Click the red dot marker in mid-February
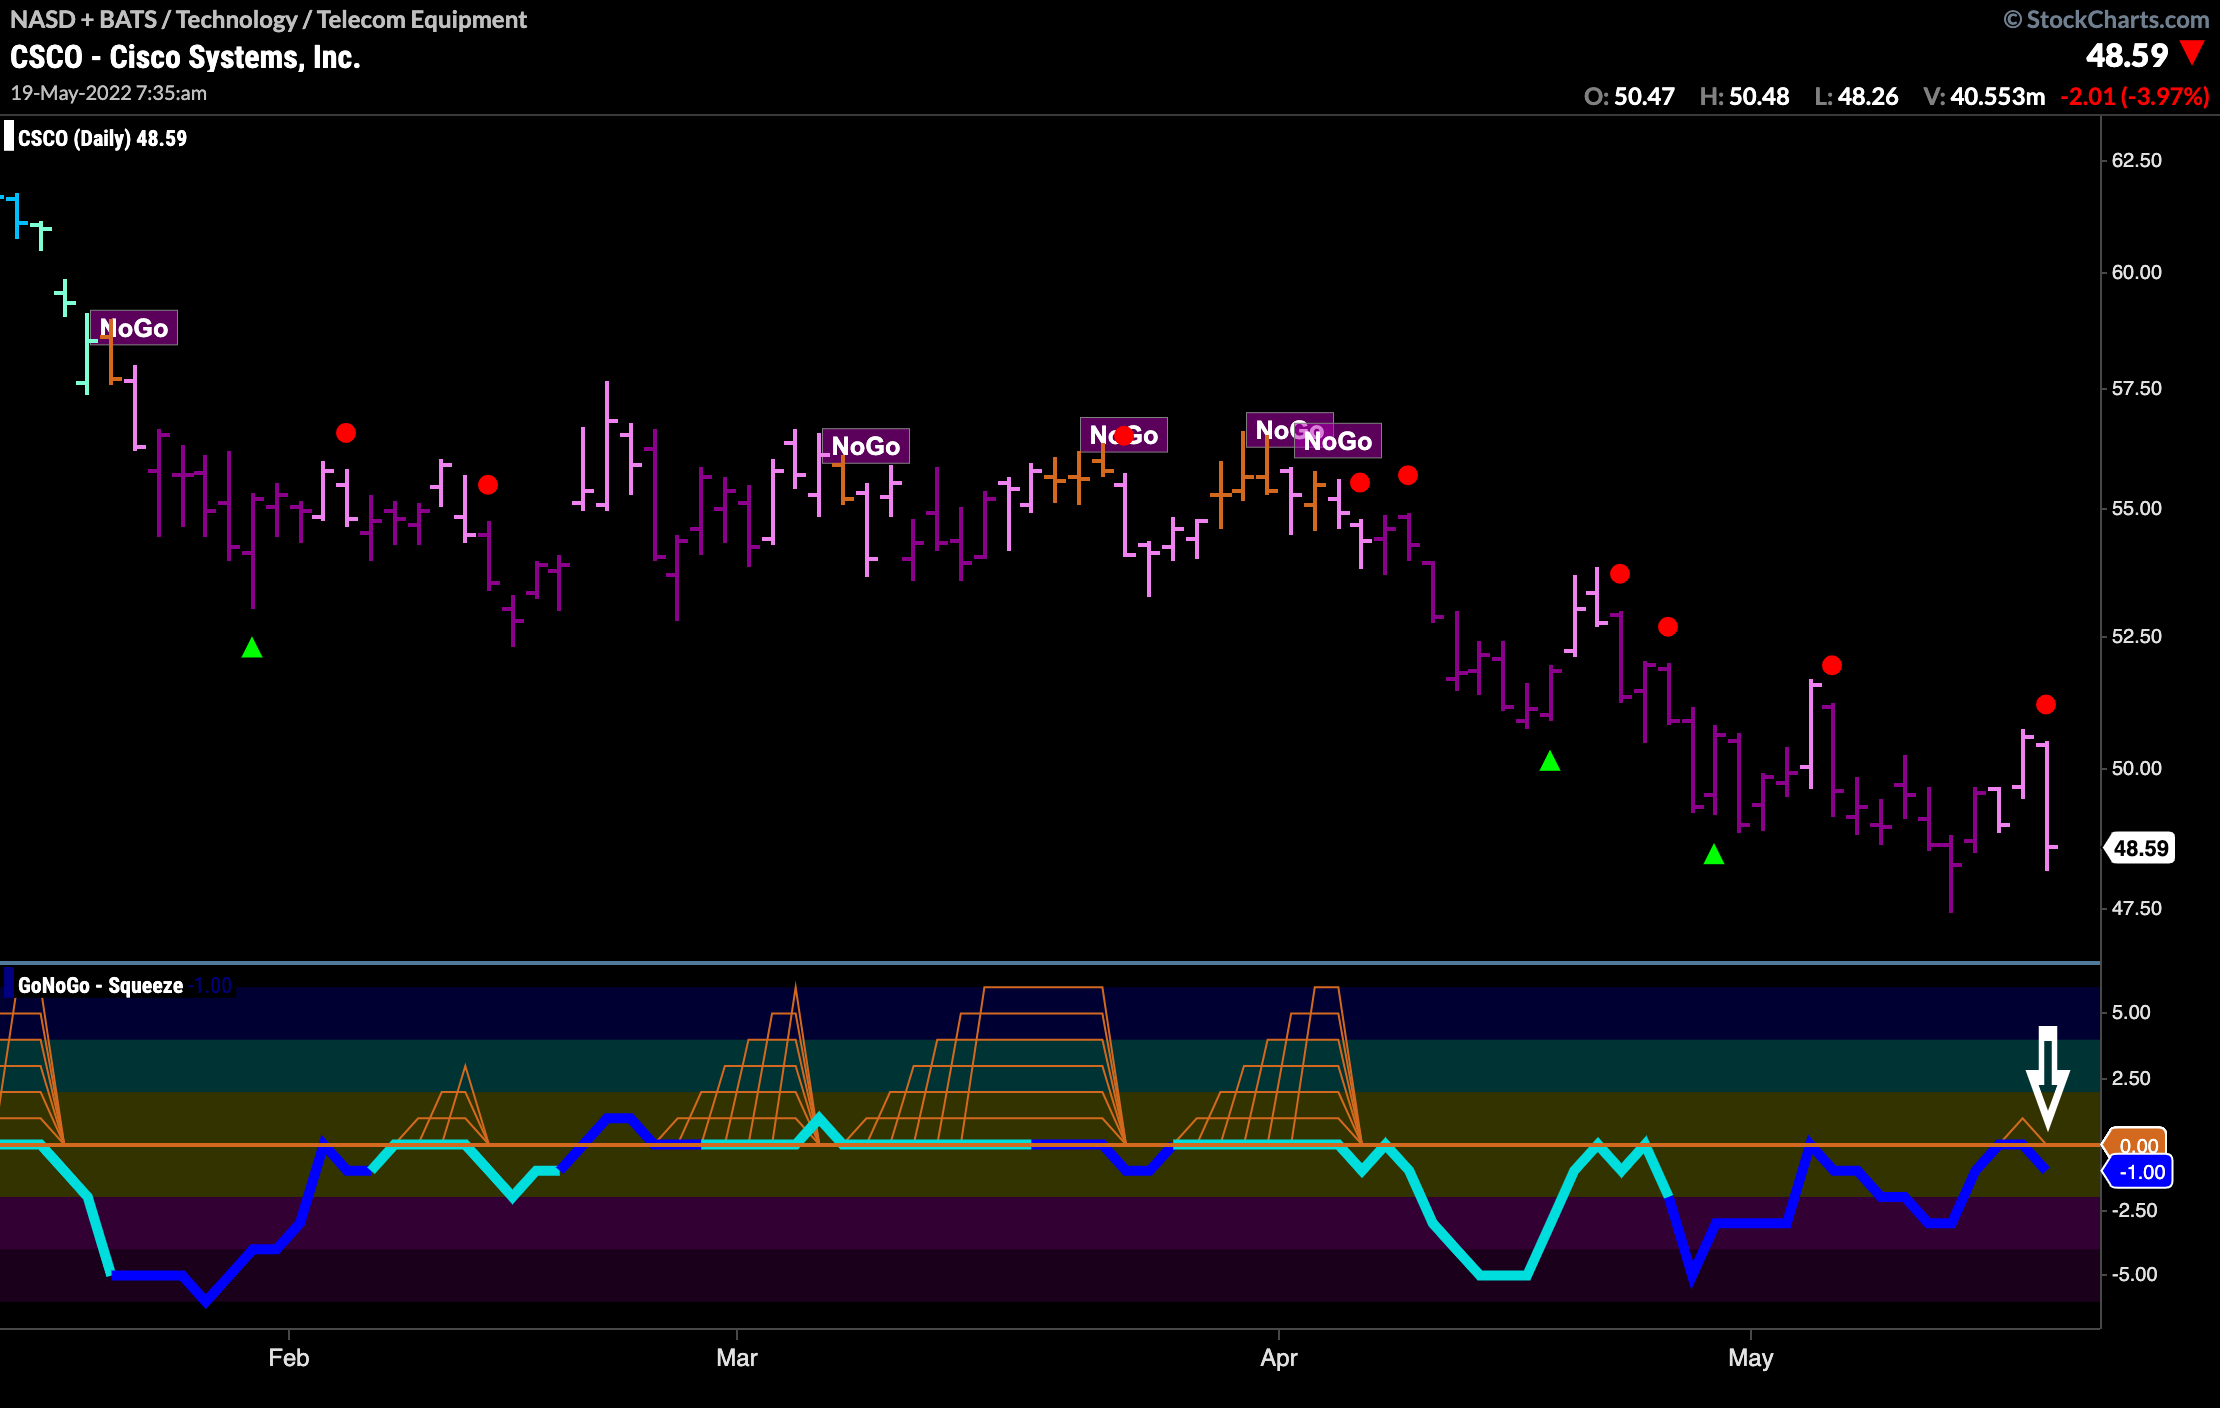 (488, 485)
